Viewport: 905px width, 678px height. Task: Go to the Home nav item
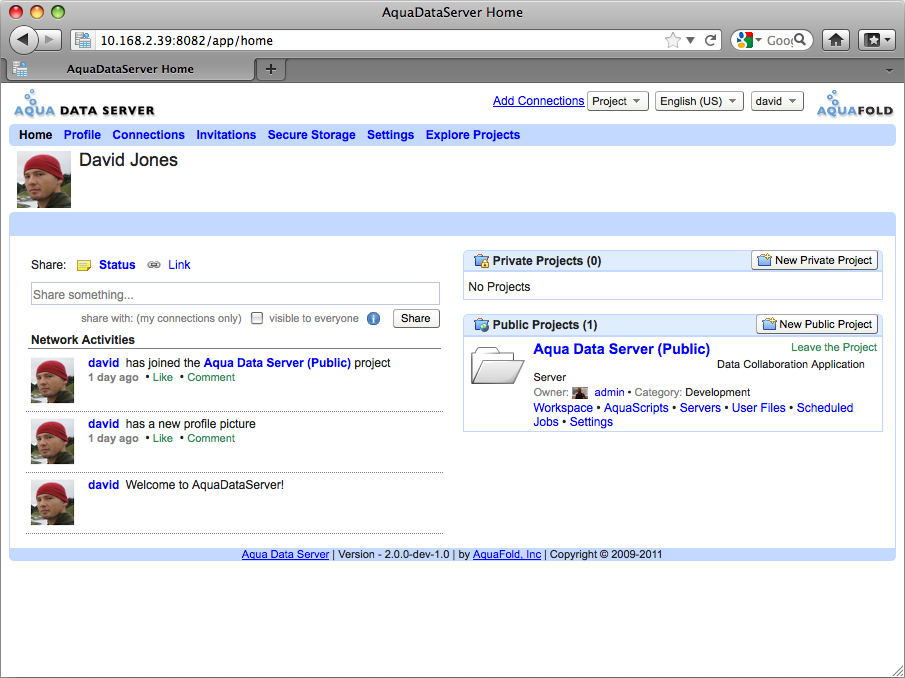(x=35, y=134)
